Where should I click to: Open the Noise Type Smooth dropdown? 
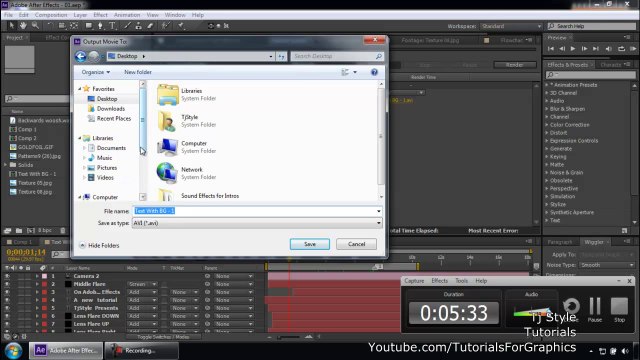(x=607, y=265)
